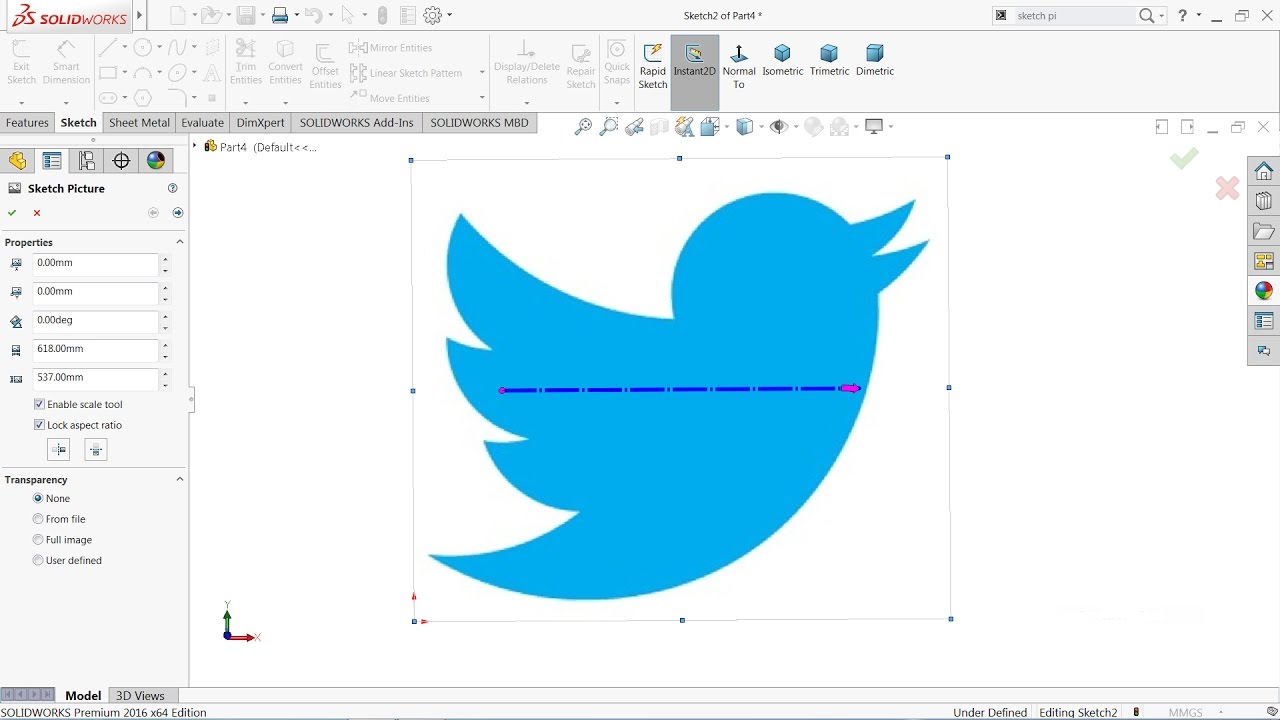Screen dimensions: 1280x720
Task: Select Full image transparency option
Action: [x=38, y=540]
